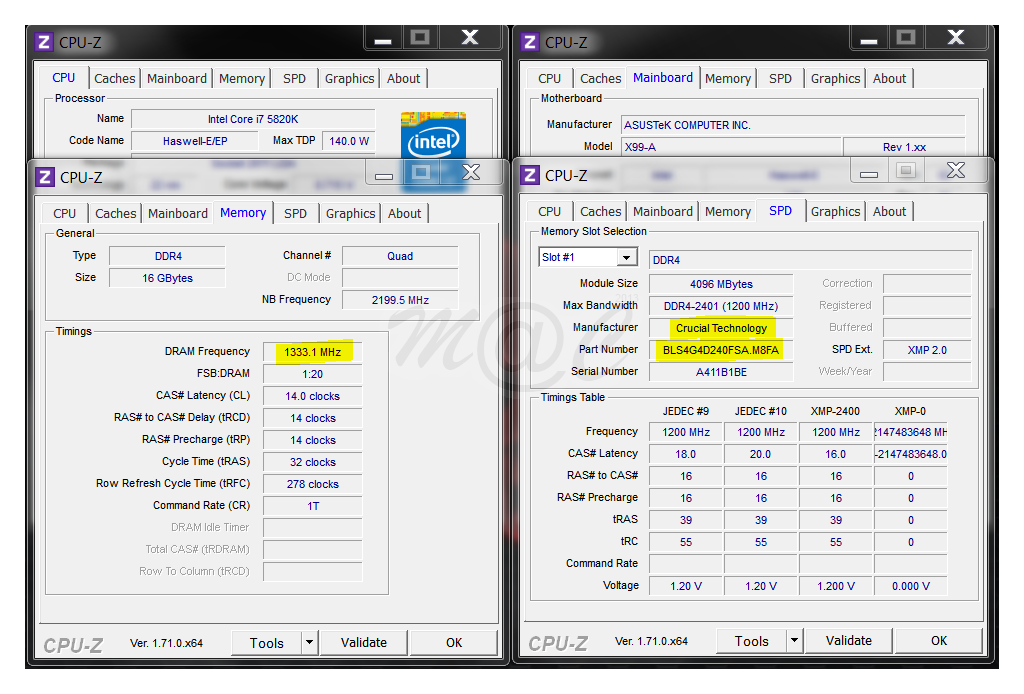Click the XMP-2400 column header
Image resolution: width=1024 pixels, height=694 pixels.
(835, 411)
